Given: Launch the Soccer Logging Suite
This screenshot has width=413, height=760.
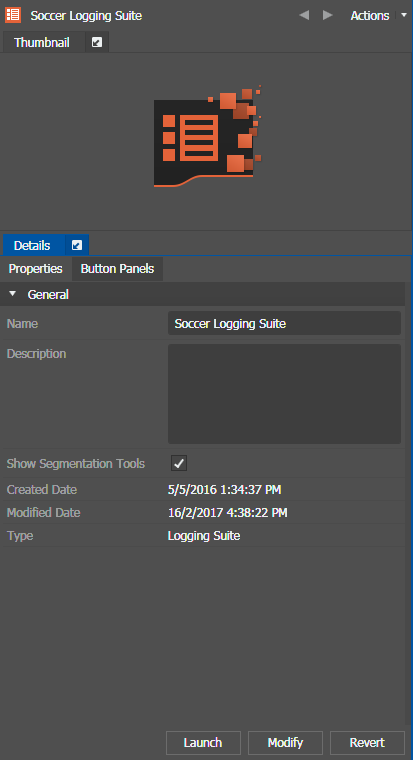Looking at the screenshot, I should tap(203, 743).
